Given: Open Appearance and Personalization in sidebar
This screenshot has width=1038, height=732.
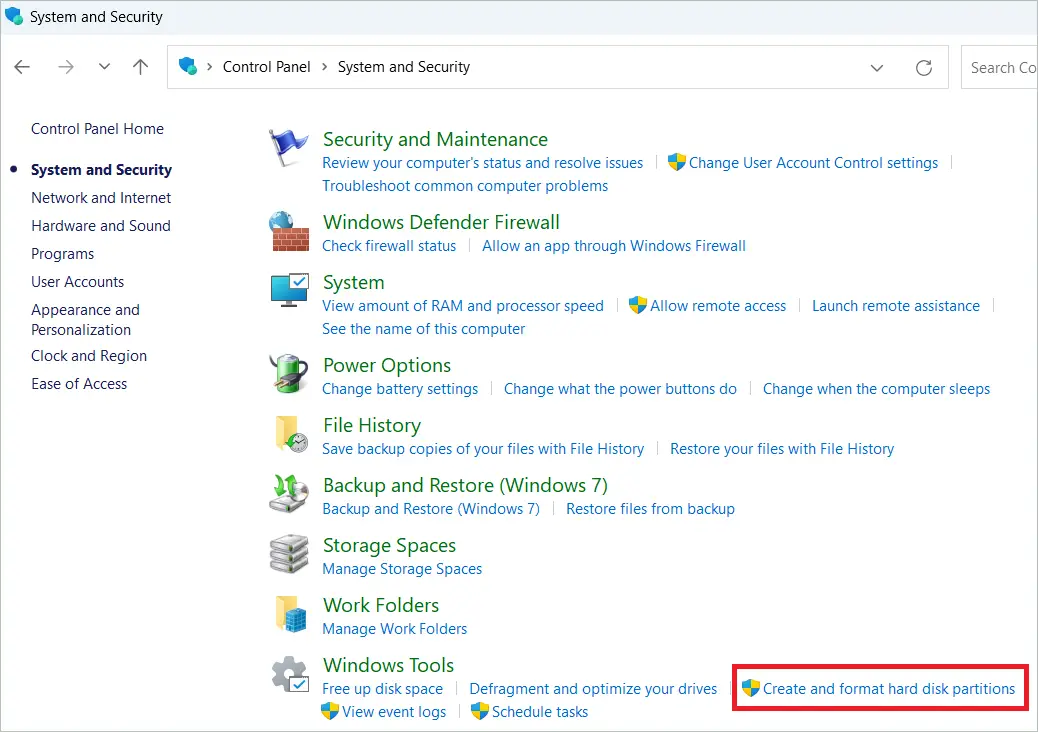Looking at the screenshot, I should pos(85,320).
